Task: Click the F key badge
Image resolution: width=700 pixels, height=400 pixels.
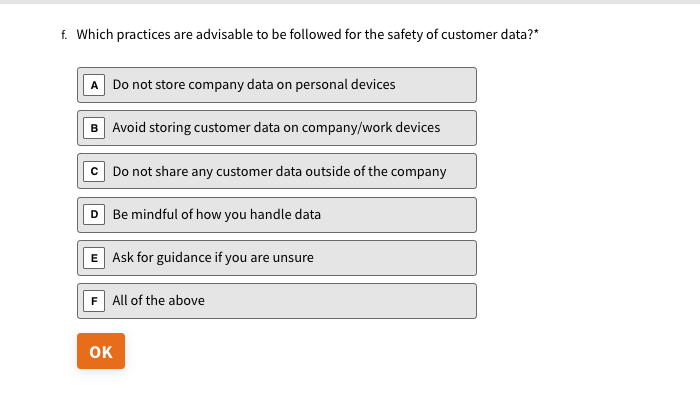Action: [x=94, y=301]
